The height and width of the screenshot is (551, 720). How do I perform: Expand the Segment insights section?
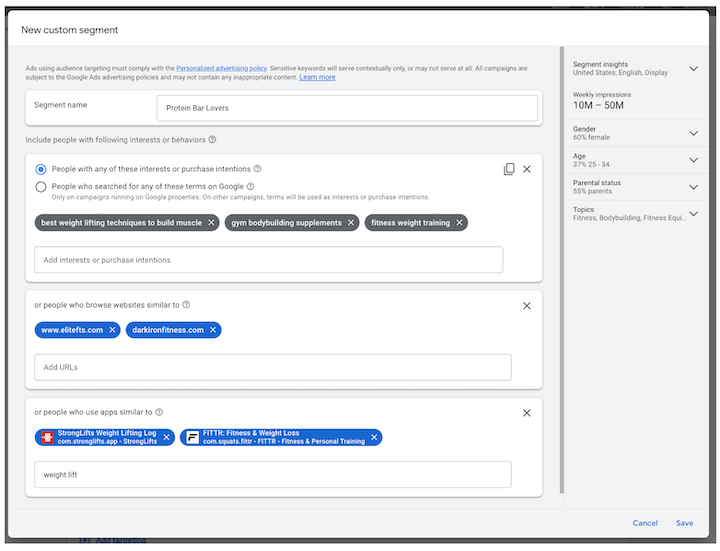(693, 68)
